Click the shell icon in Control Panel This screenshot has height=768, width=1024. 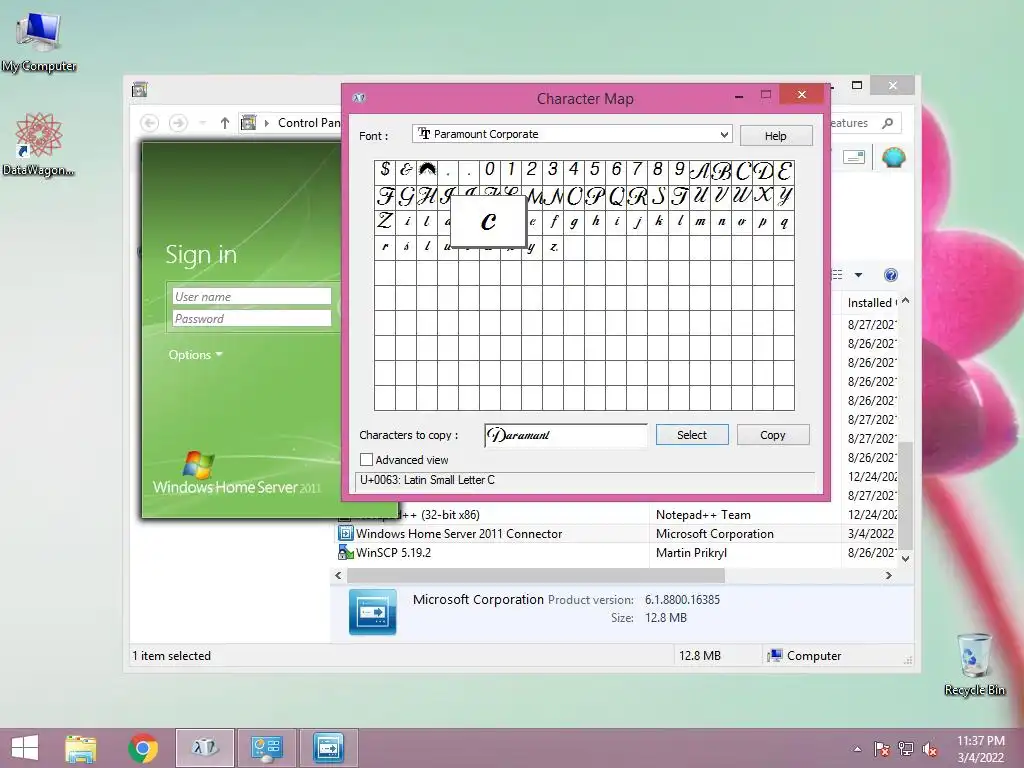tap(893, 157)
